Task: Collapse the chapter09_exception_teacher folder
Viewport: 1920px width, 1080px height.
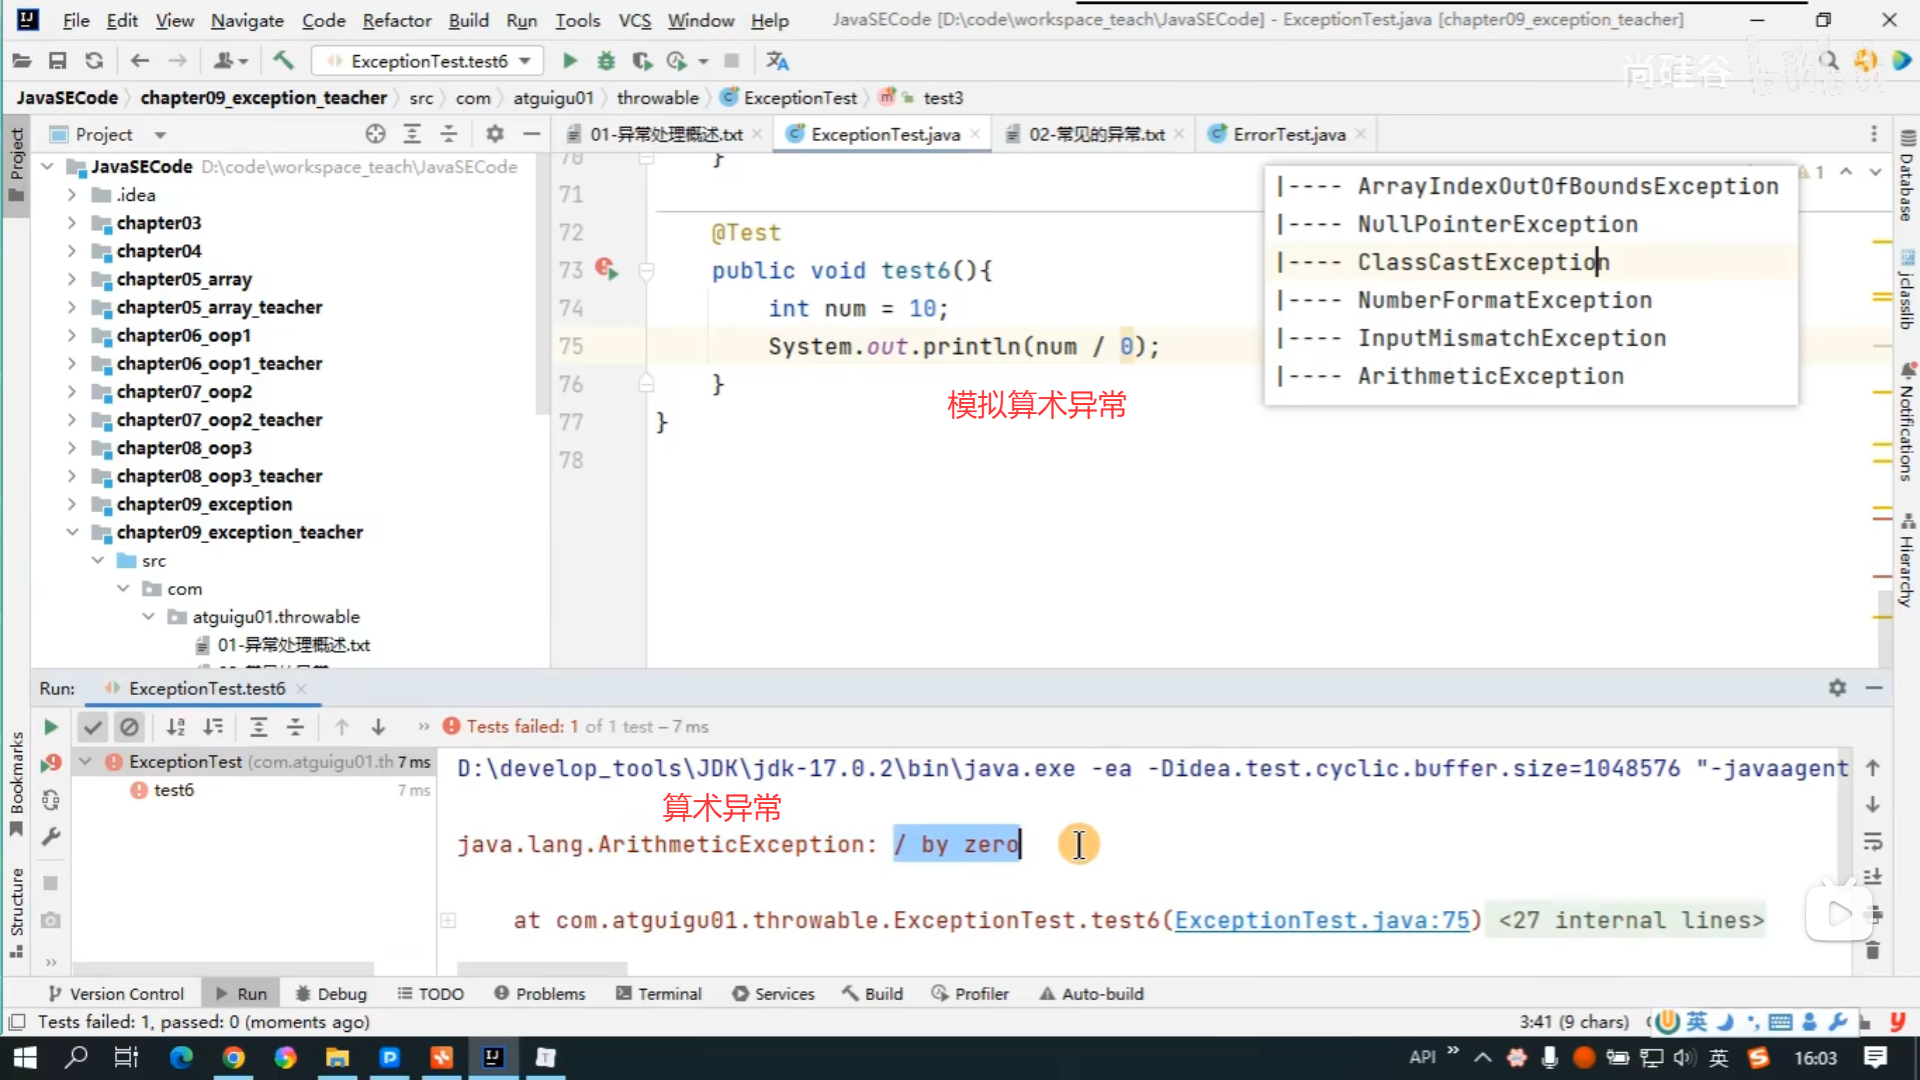Action: (x=72, y=532)
